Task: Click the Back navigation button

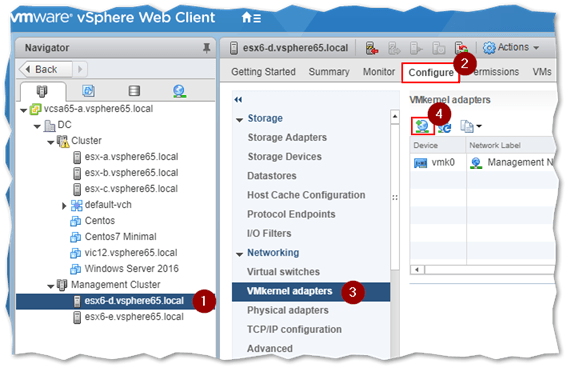Action: [x=45, y=69]
